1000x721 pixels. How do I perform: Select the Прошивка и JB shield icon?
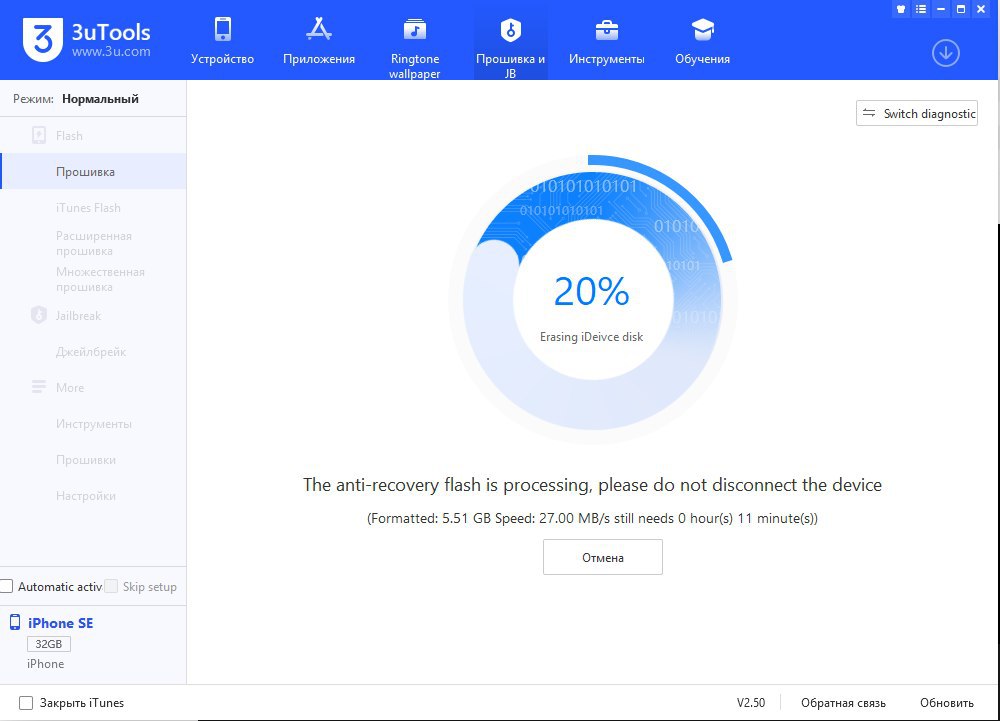coord(511,29)
